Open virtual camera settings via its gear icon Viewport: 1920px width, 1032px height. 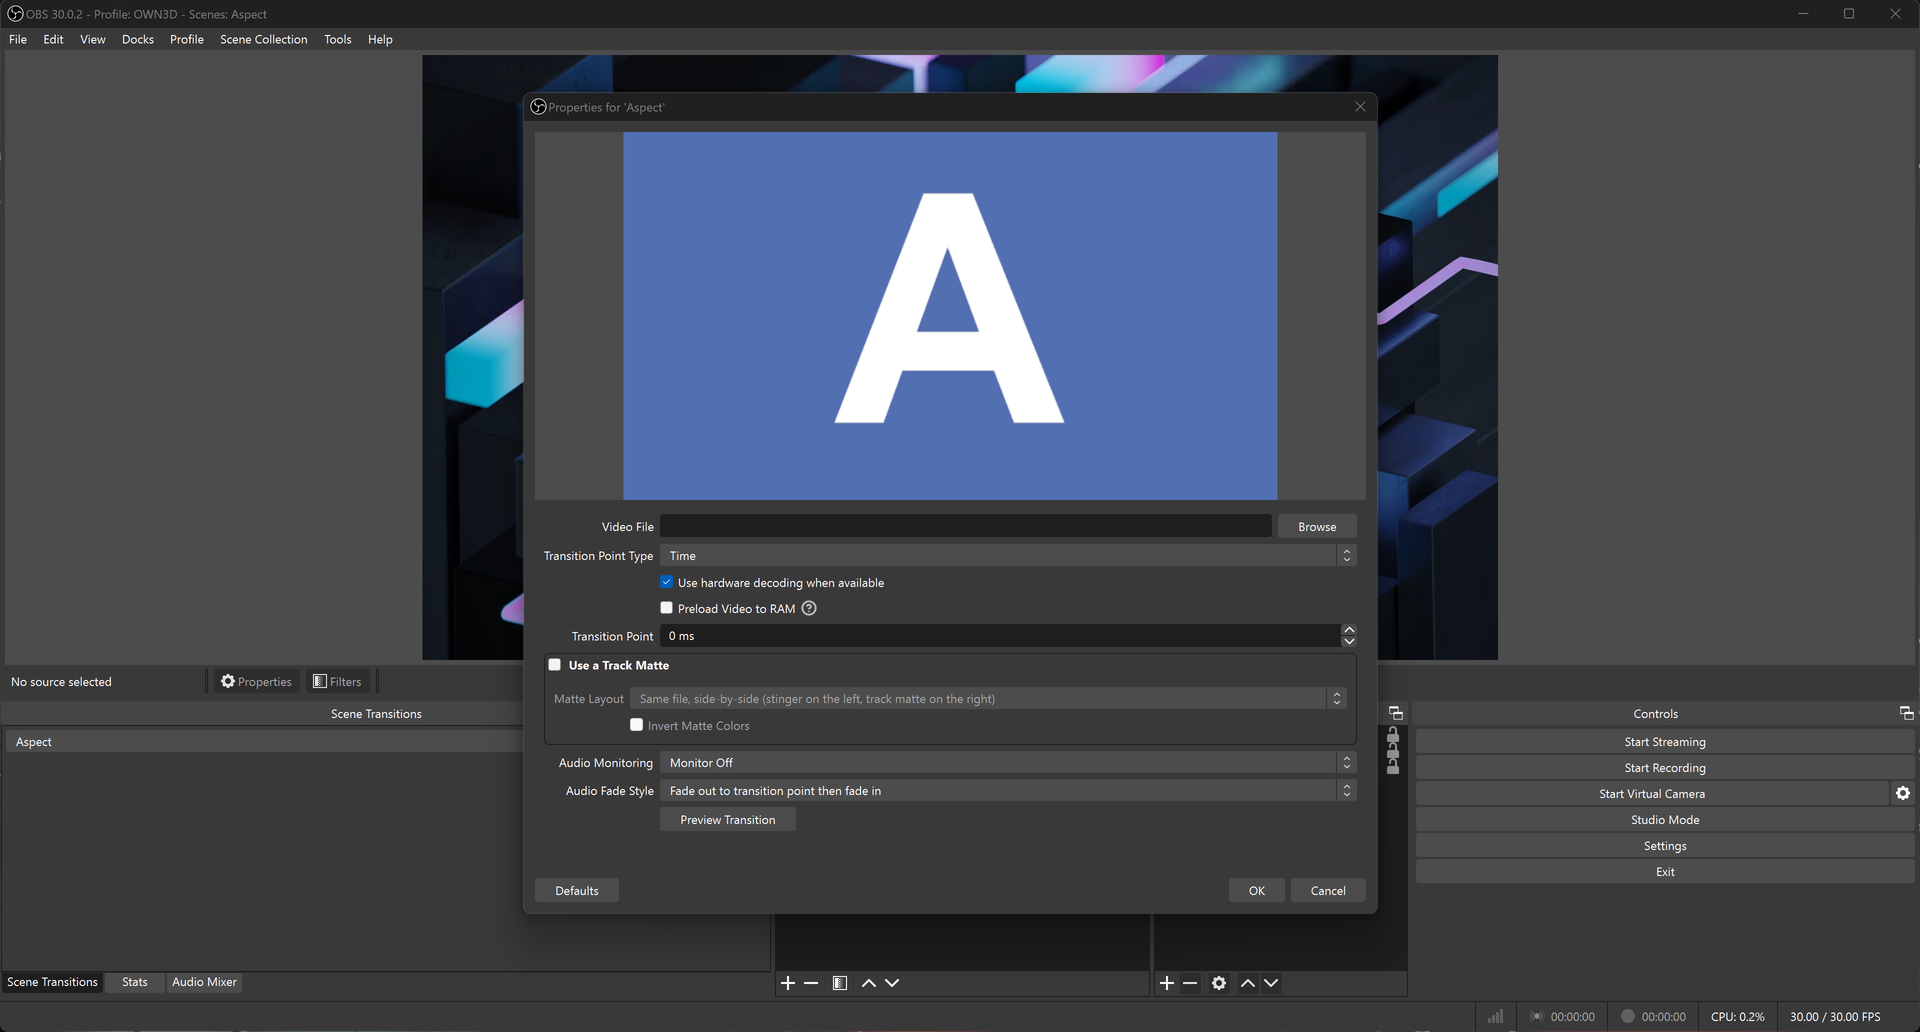click(1903, 793)
